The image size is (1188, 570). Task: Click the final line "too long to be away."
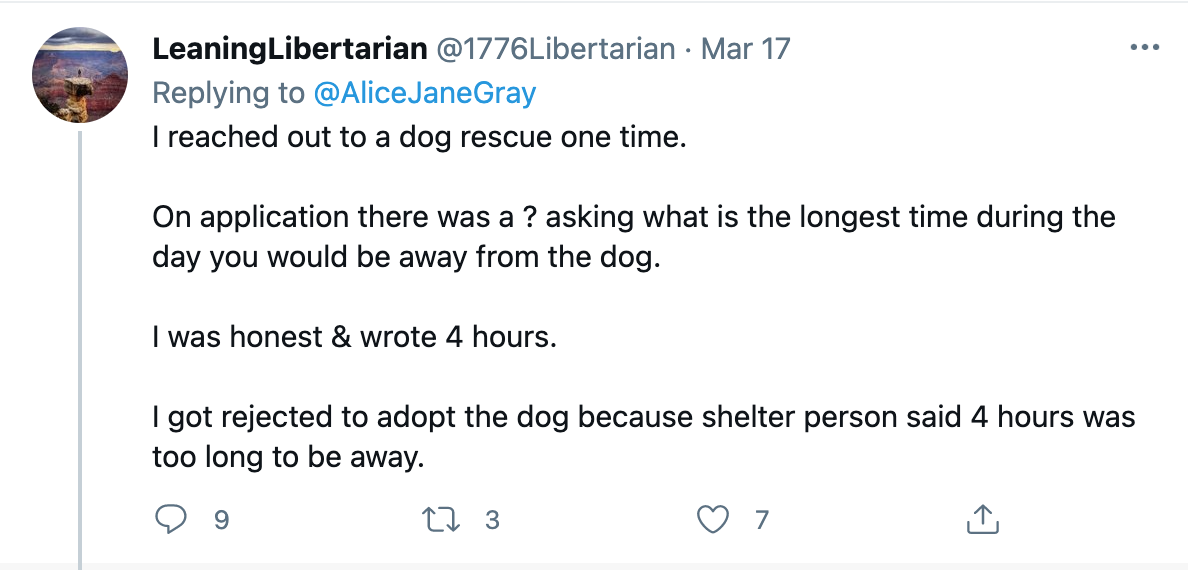coord(288,457)
